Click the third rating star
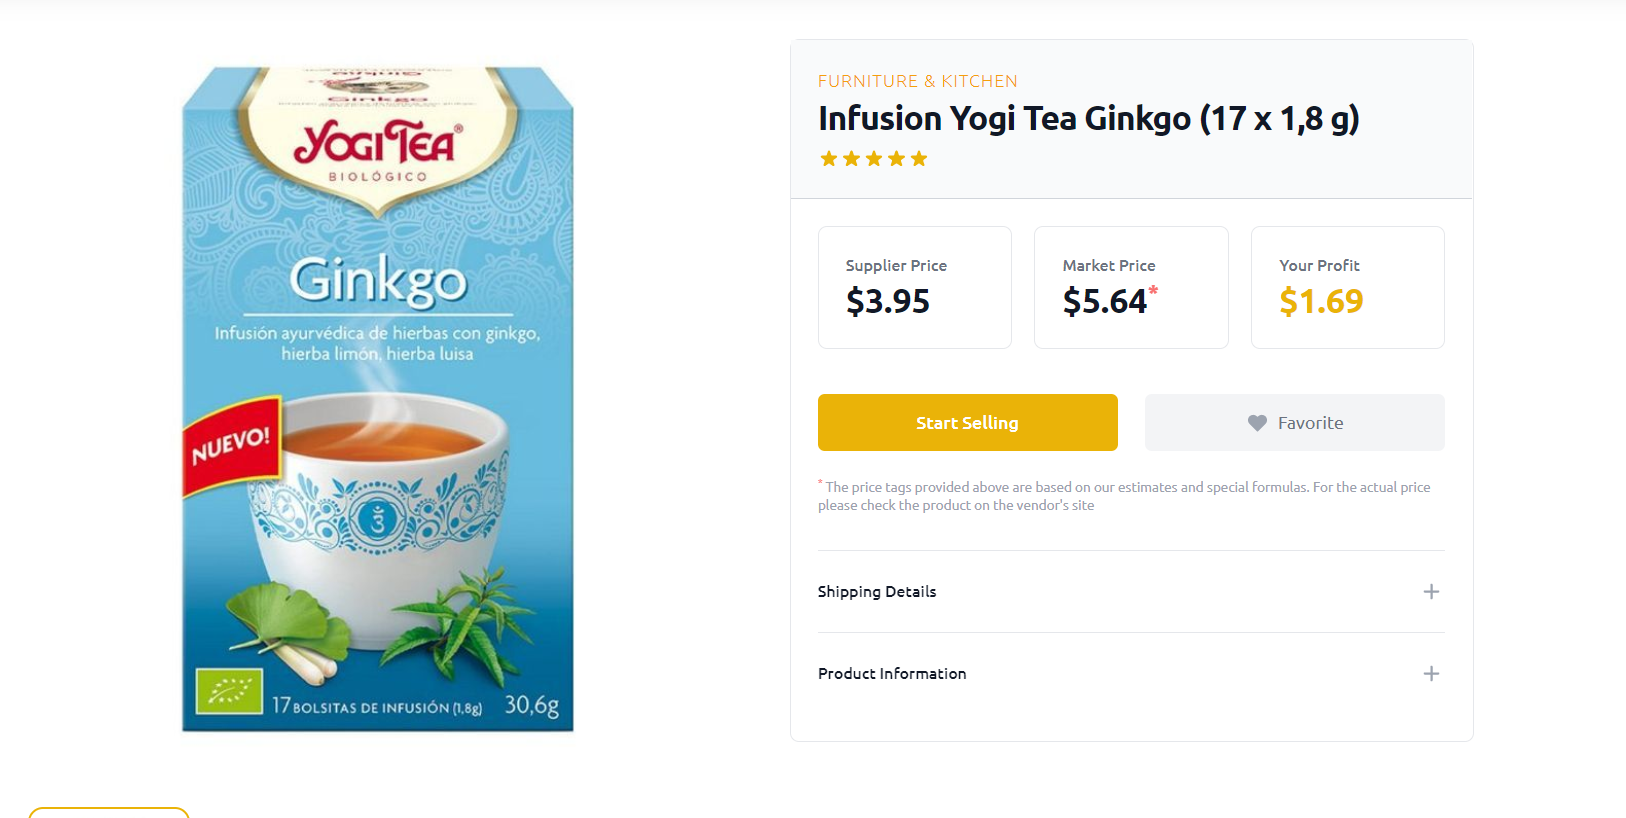 click(874, 158)
